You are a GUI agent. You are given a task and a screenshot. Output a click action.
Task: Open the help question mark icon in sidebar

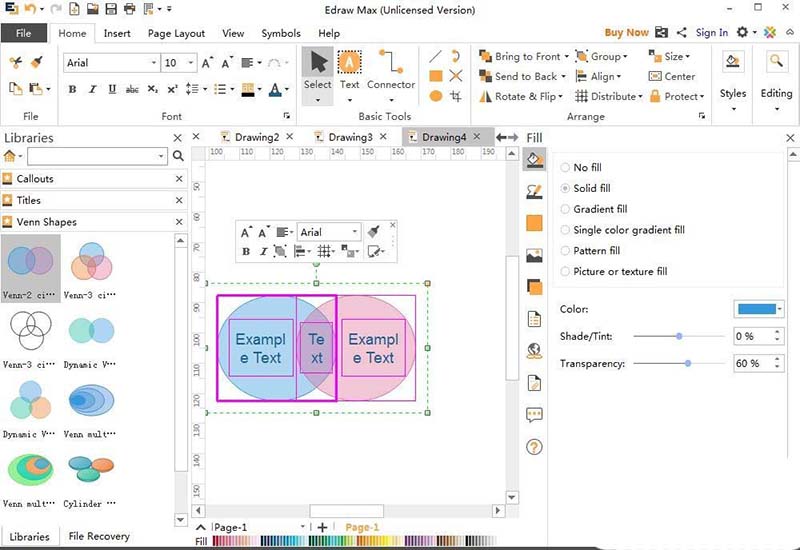(534, 447)
